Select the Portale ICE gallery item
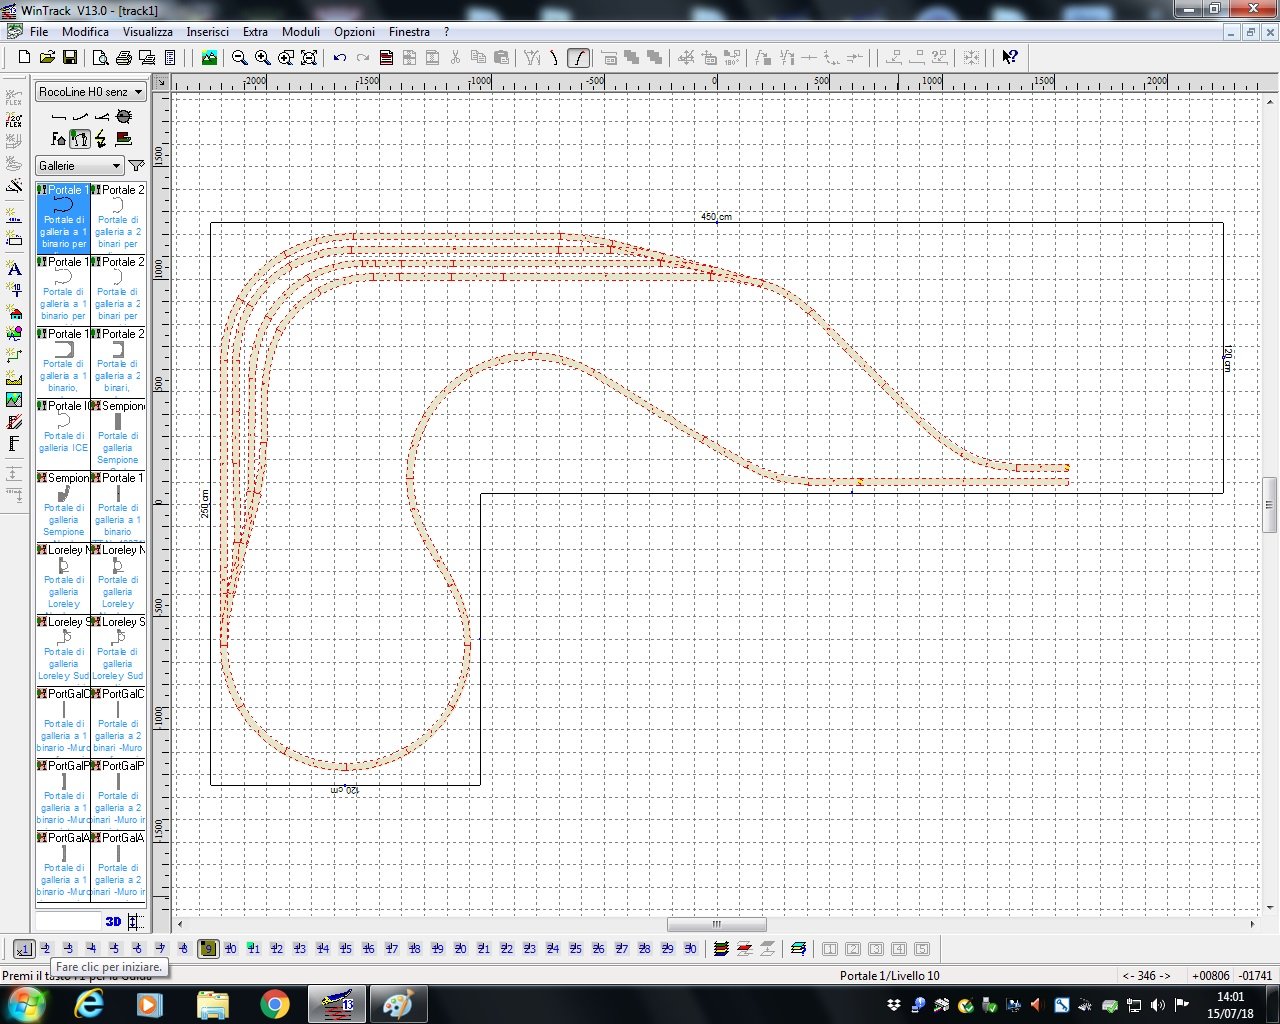The image size is (1280, 1024). [x=63, y=433]
